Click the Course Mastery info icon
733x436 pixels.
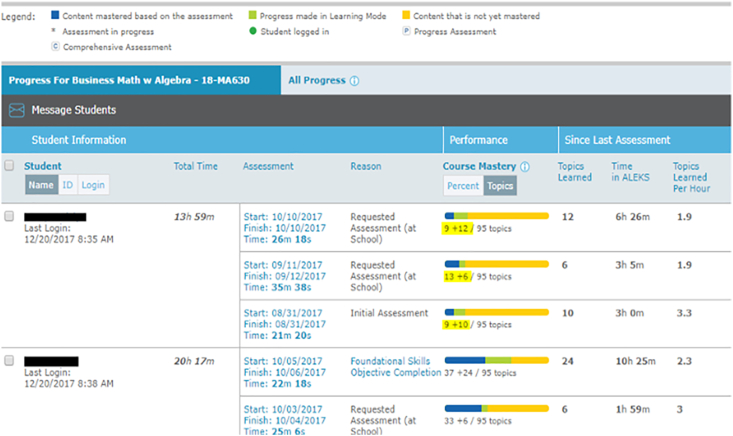click(x=525, y=167)
